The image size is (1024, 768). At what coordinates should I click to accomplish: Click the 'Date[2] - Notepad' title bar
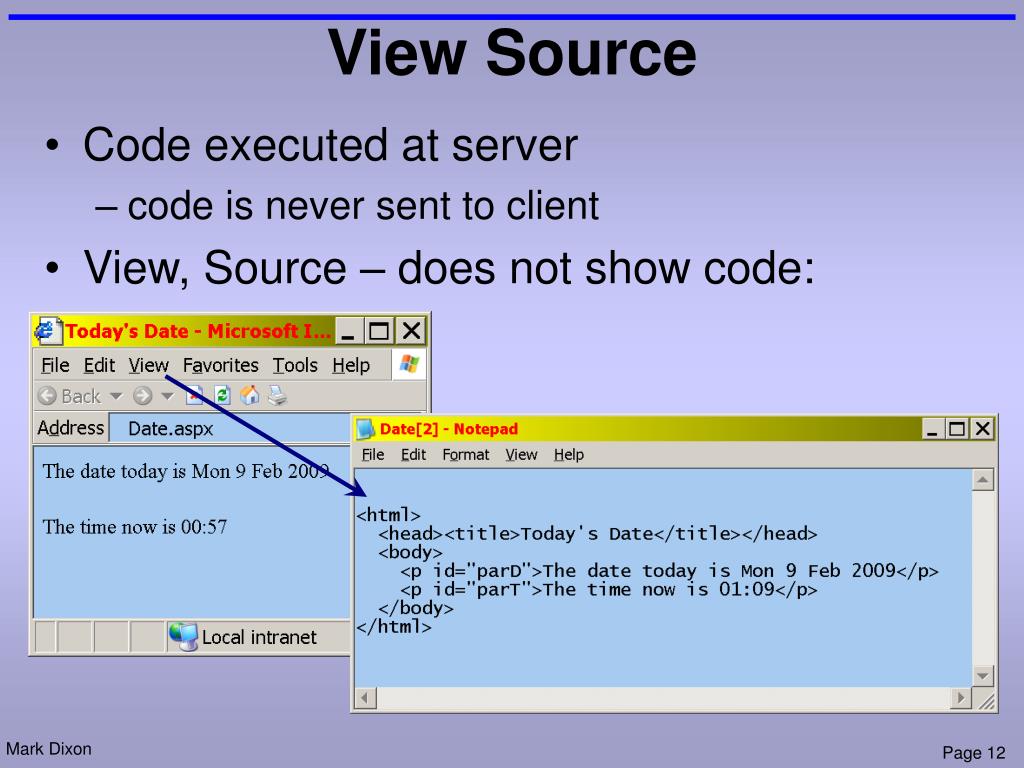(x=637, y=429)
